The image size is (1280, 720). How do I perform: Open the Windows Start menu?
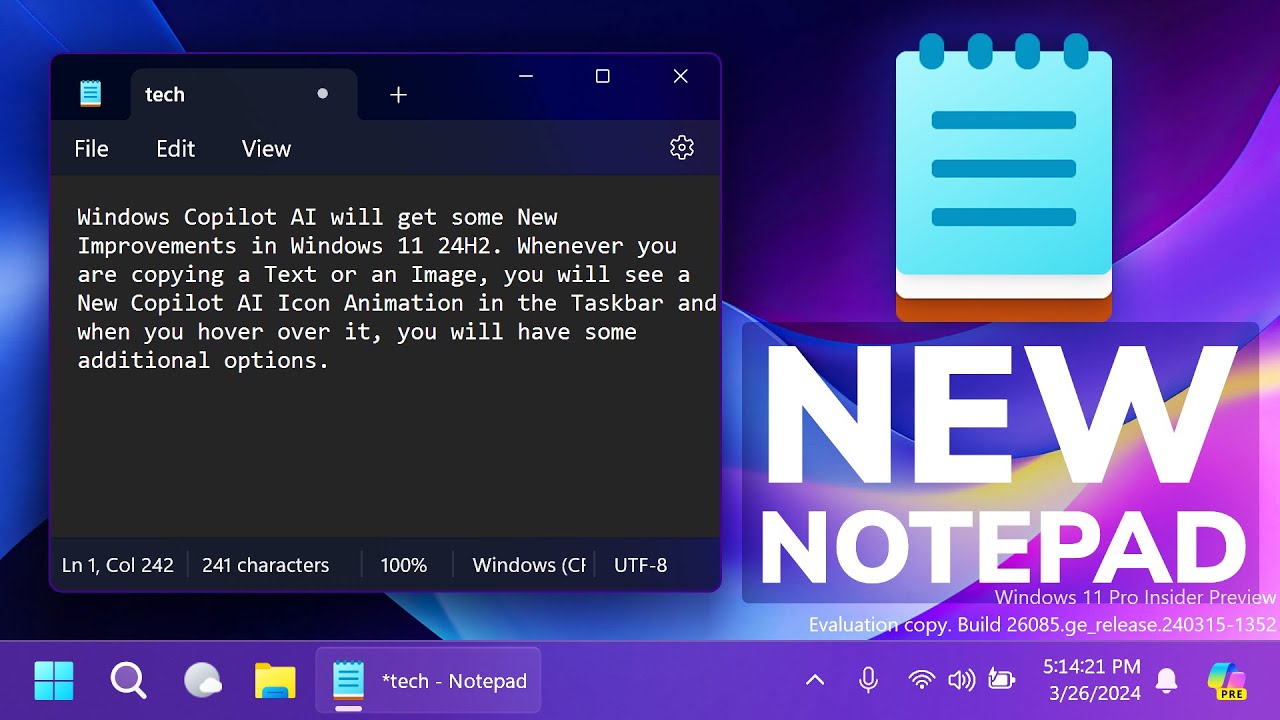pos(54,681)
